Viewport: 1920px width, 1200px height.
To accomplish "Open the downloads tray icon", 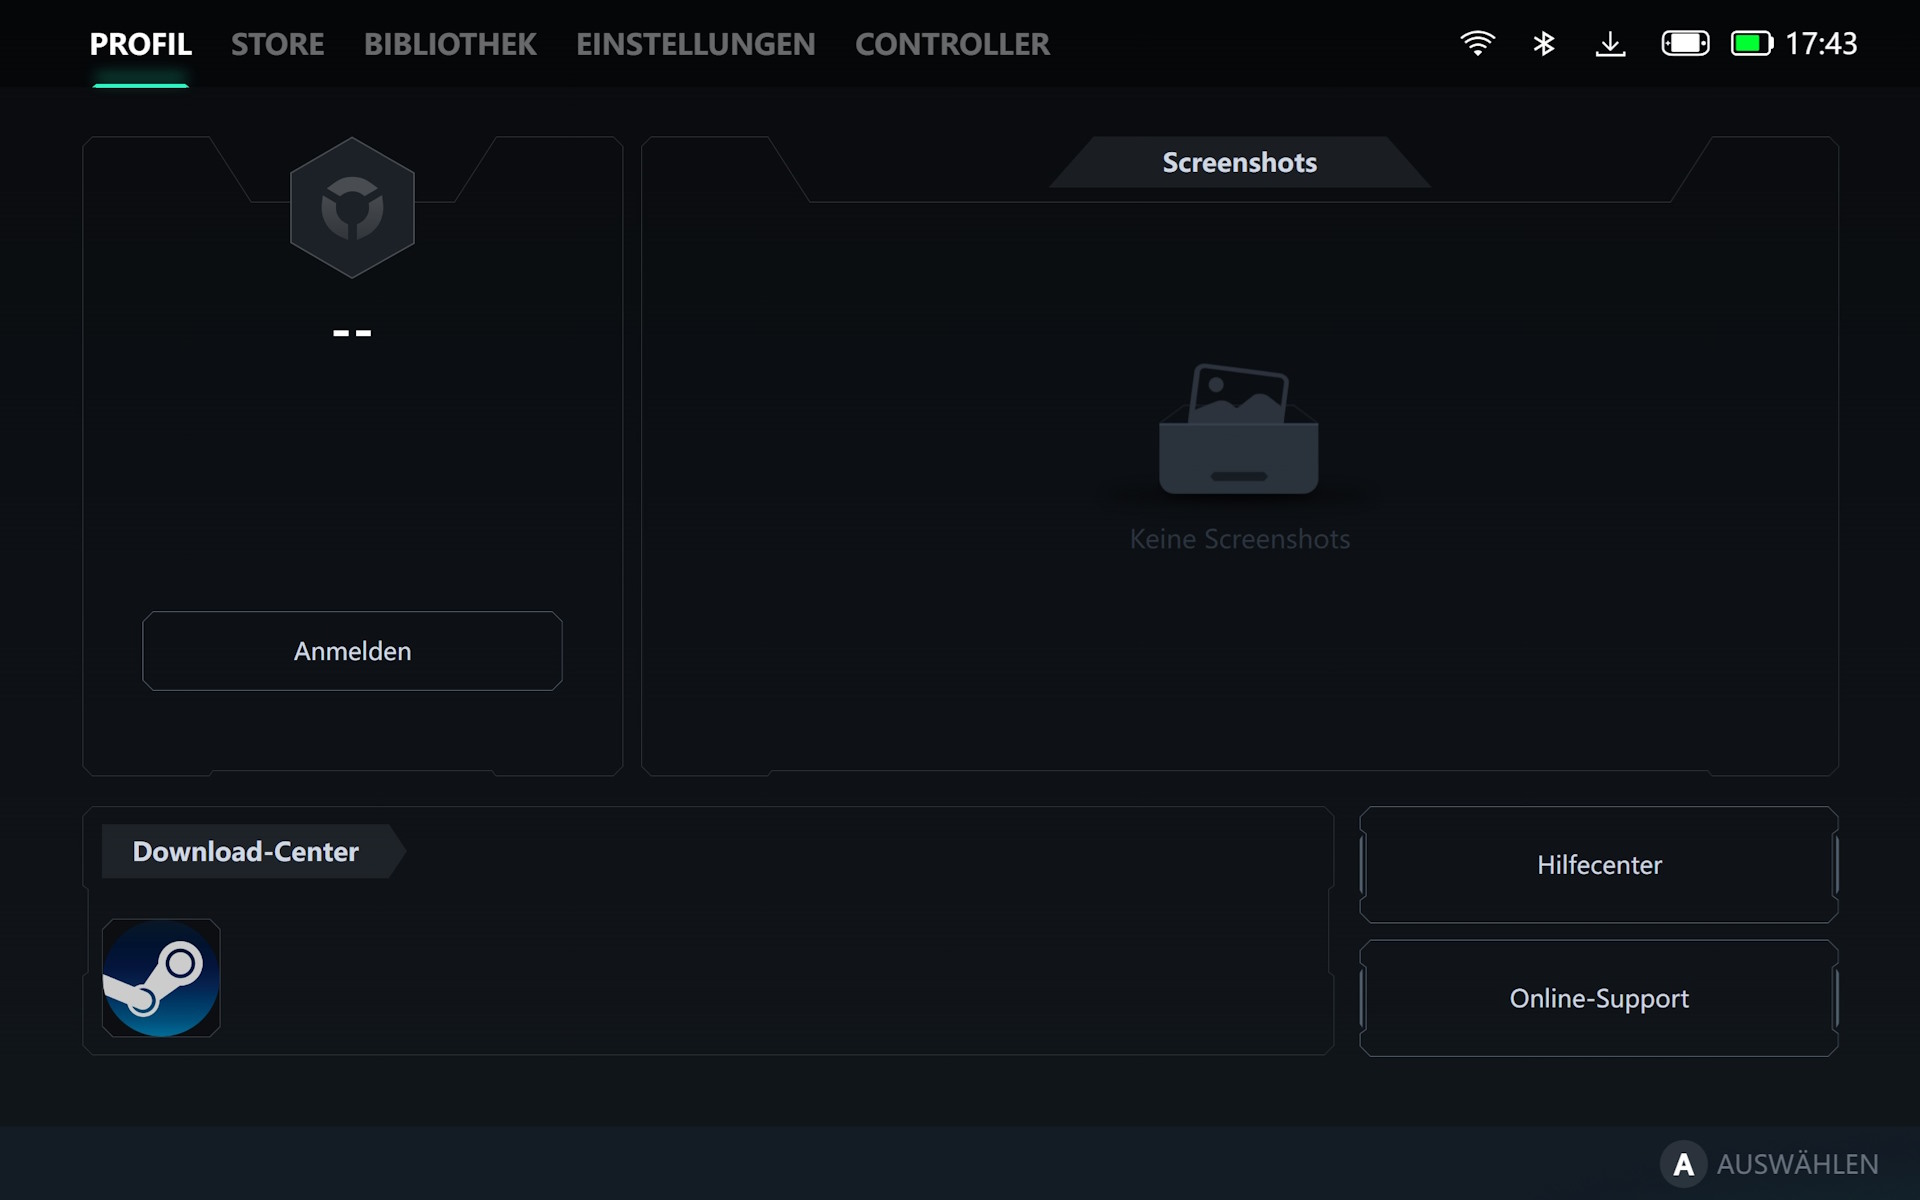I will click(1610, 43).
